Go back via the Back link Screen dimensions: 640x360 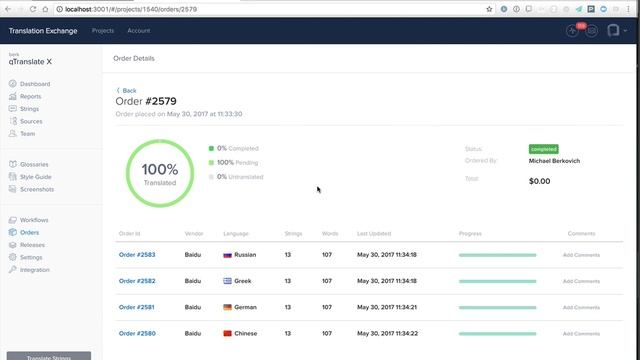point(127,91)
